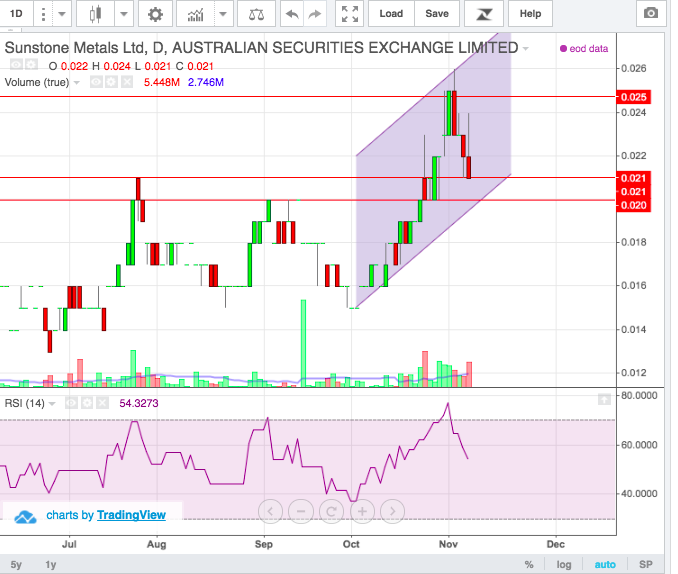Screen dimensions: 678x574
Task: Toggle fullscreen mode with arrows icon
Action: 350,14
